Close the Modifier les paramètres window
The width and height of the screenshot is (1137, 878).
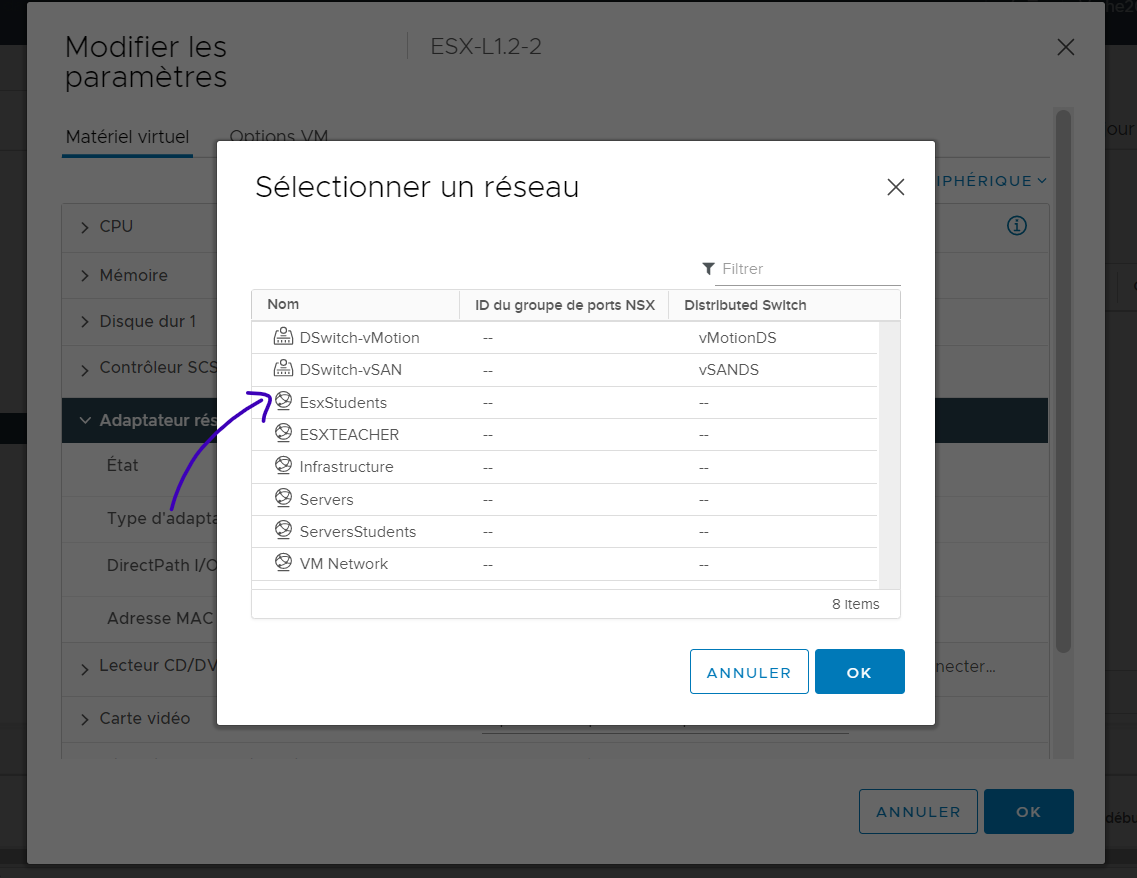point(1065,47)
